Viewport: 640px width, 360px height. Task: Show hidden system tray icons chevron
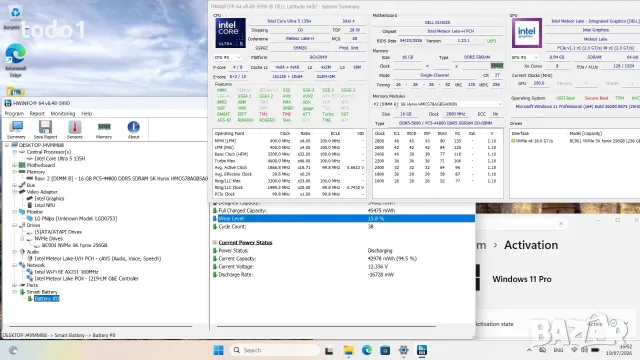tap(529, 350)
